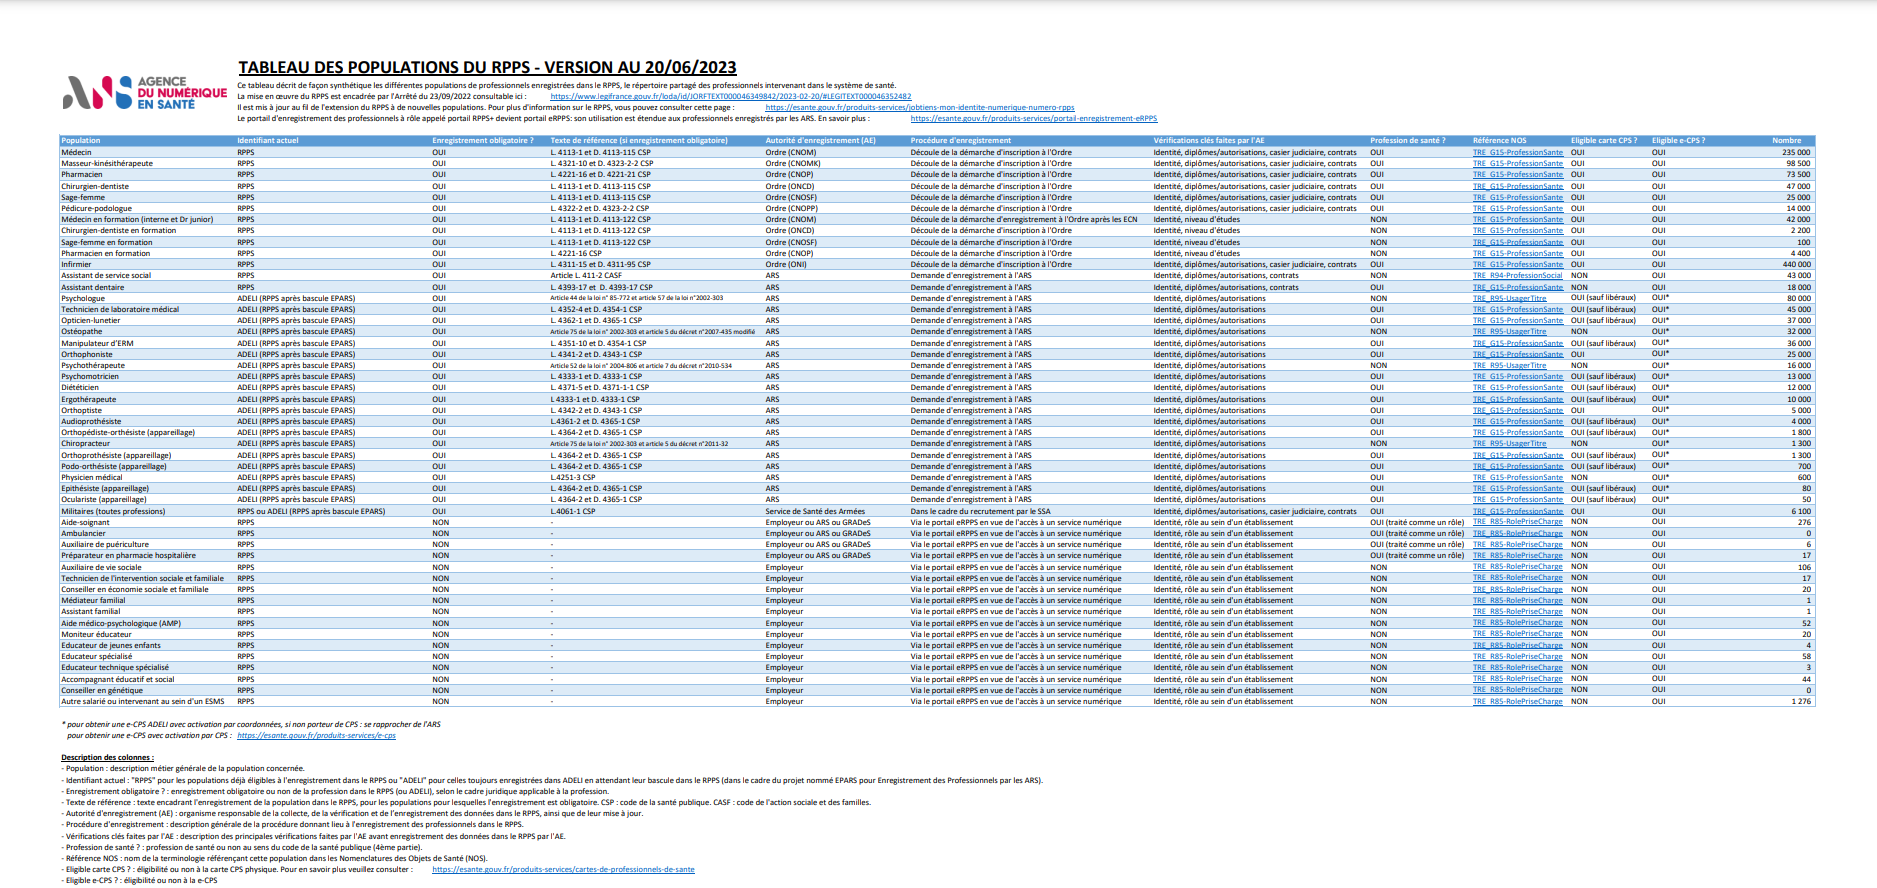
Task: Select the 'Procédure d'enregistrement' column header
Action: click(x=961, y=141)
